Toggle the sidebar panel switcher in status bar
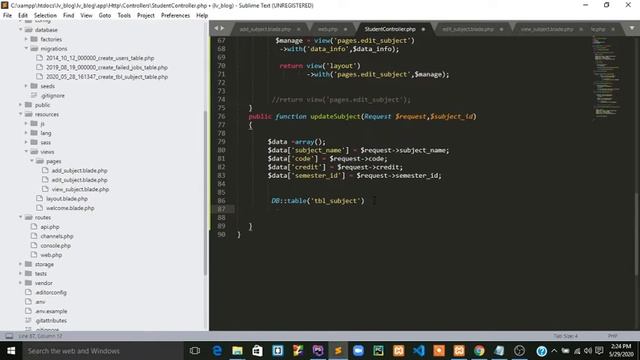640x360 pixels. [x=9, y=336]
